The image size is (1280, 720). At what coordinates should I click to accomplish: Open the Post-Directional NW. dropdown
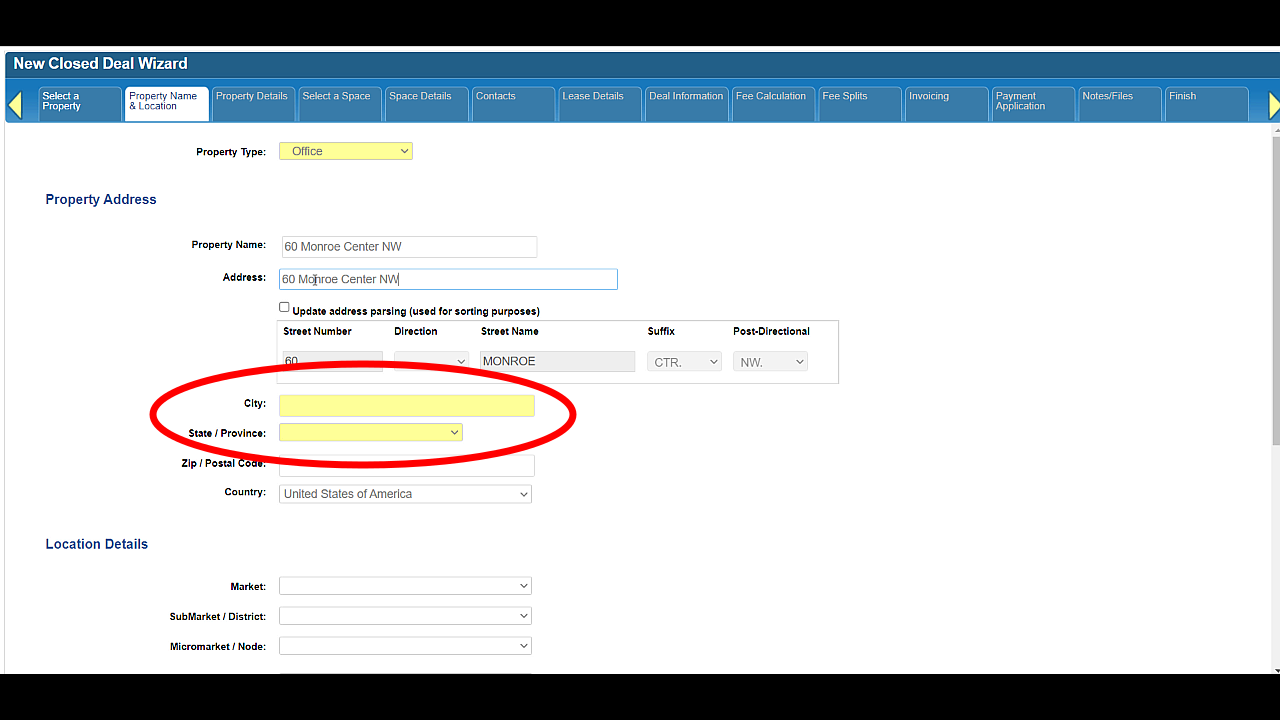tap(770, 362)
